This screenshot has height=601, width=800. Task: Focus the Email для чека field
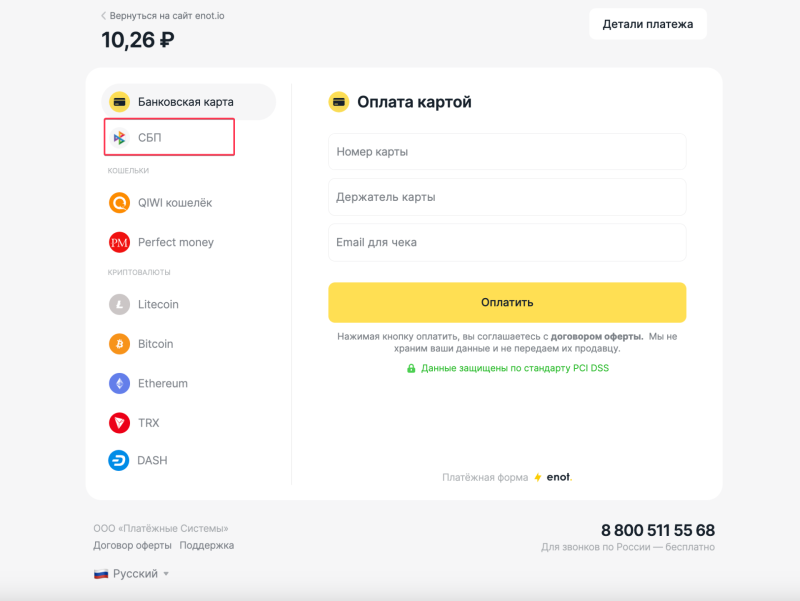[507, 242]
